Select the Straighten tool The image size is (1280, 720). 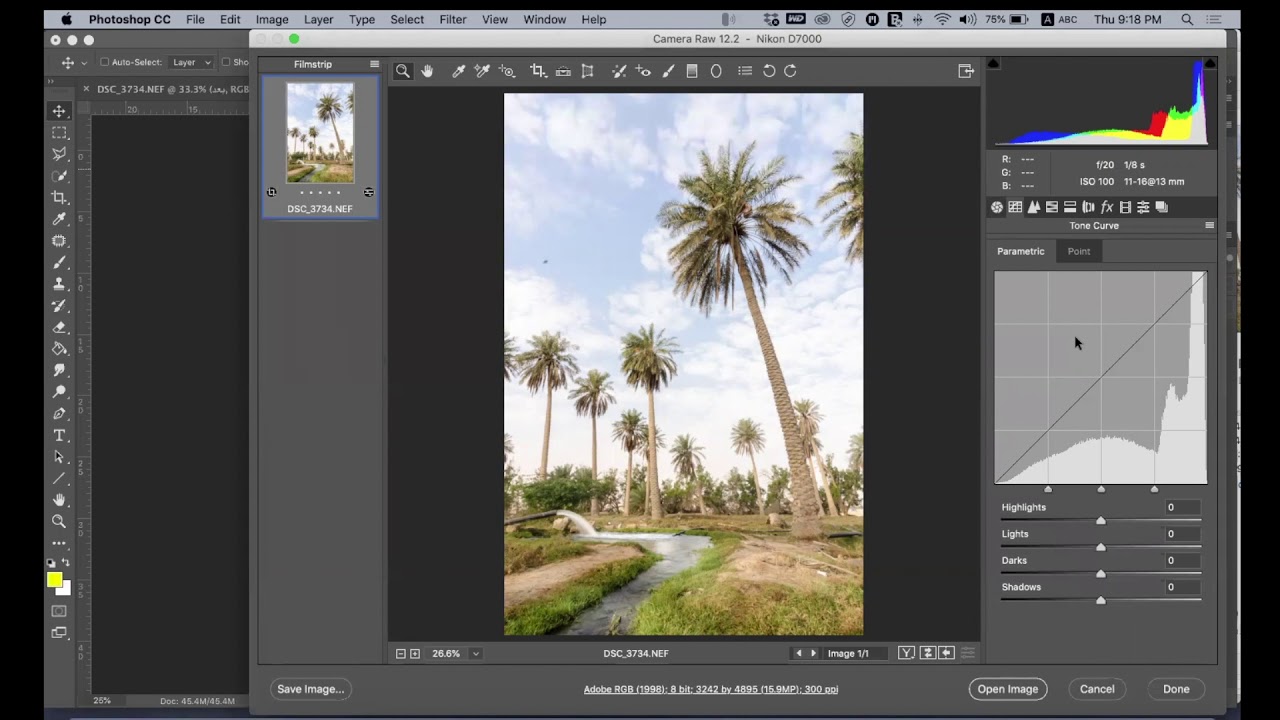[x=563, y=71]
